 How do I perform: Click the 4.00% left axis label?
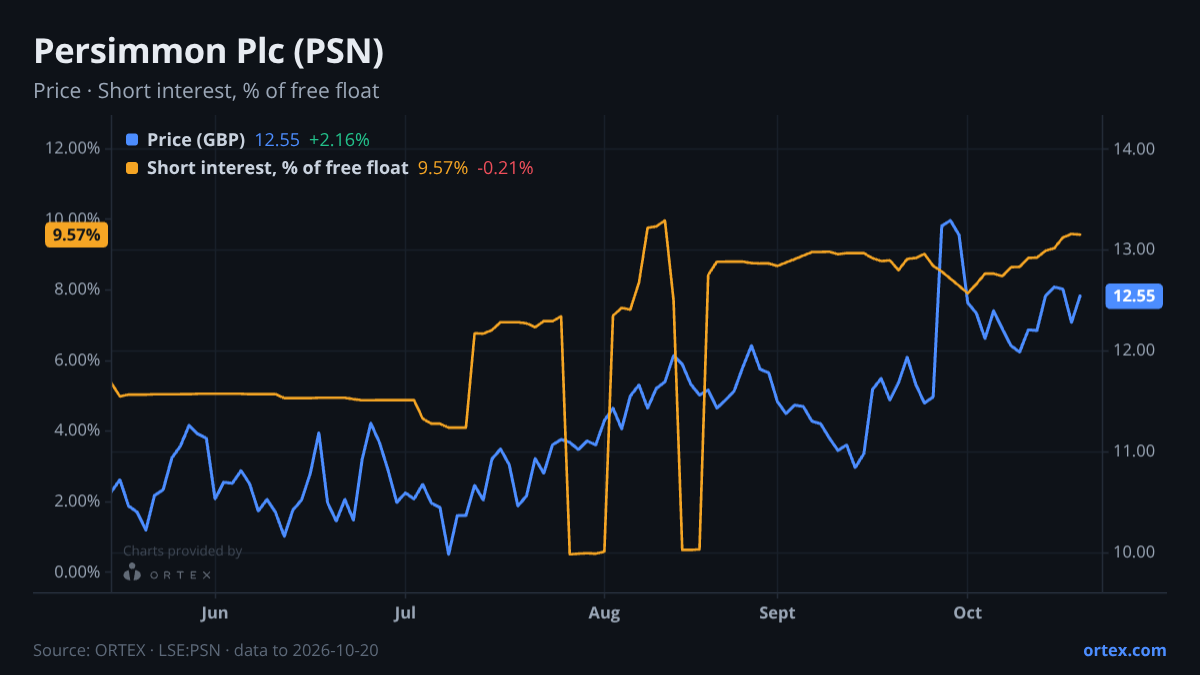(76, 431)
